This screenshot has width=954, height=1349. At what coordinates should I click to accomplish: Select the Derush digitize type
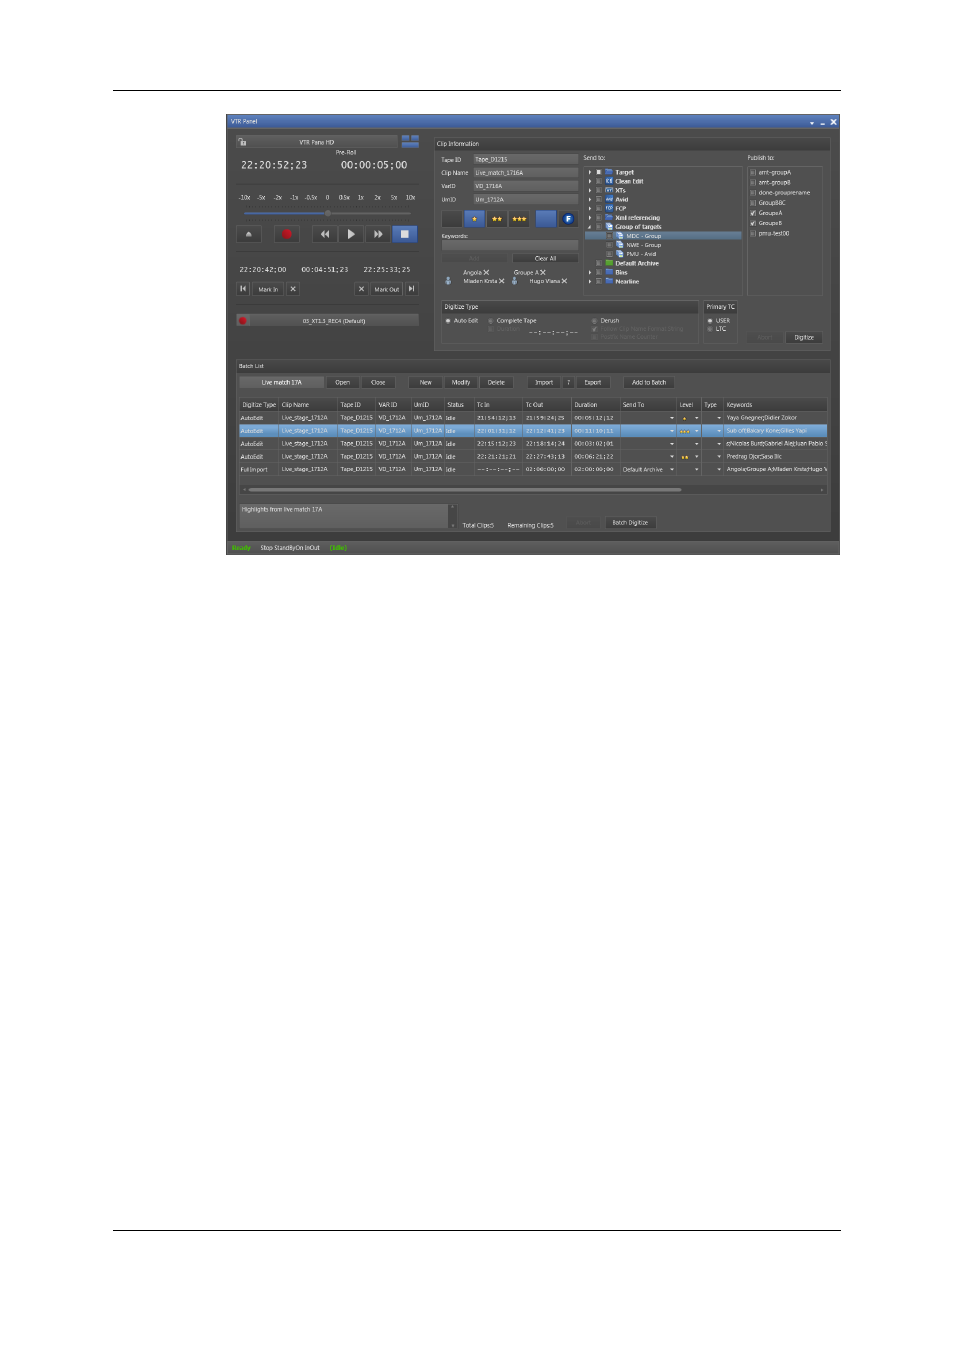pos(594,321)
